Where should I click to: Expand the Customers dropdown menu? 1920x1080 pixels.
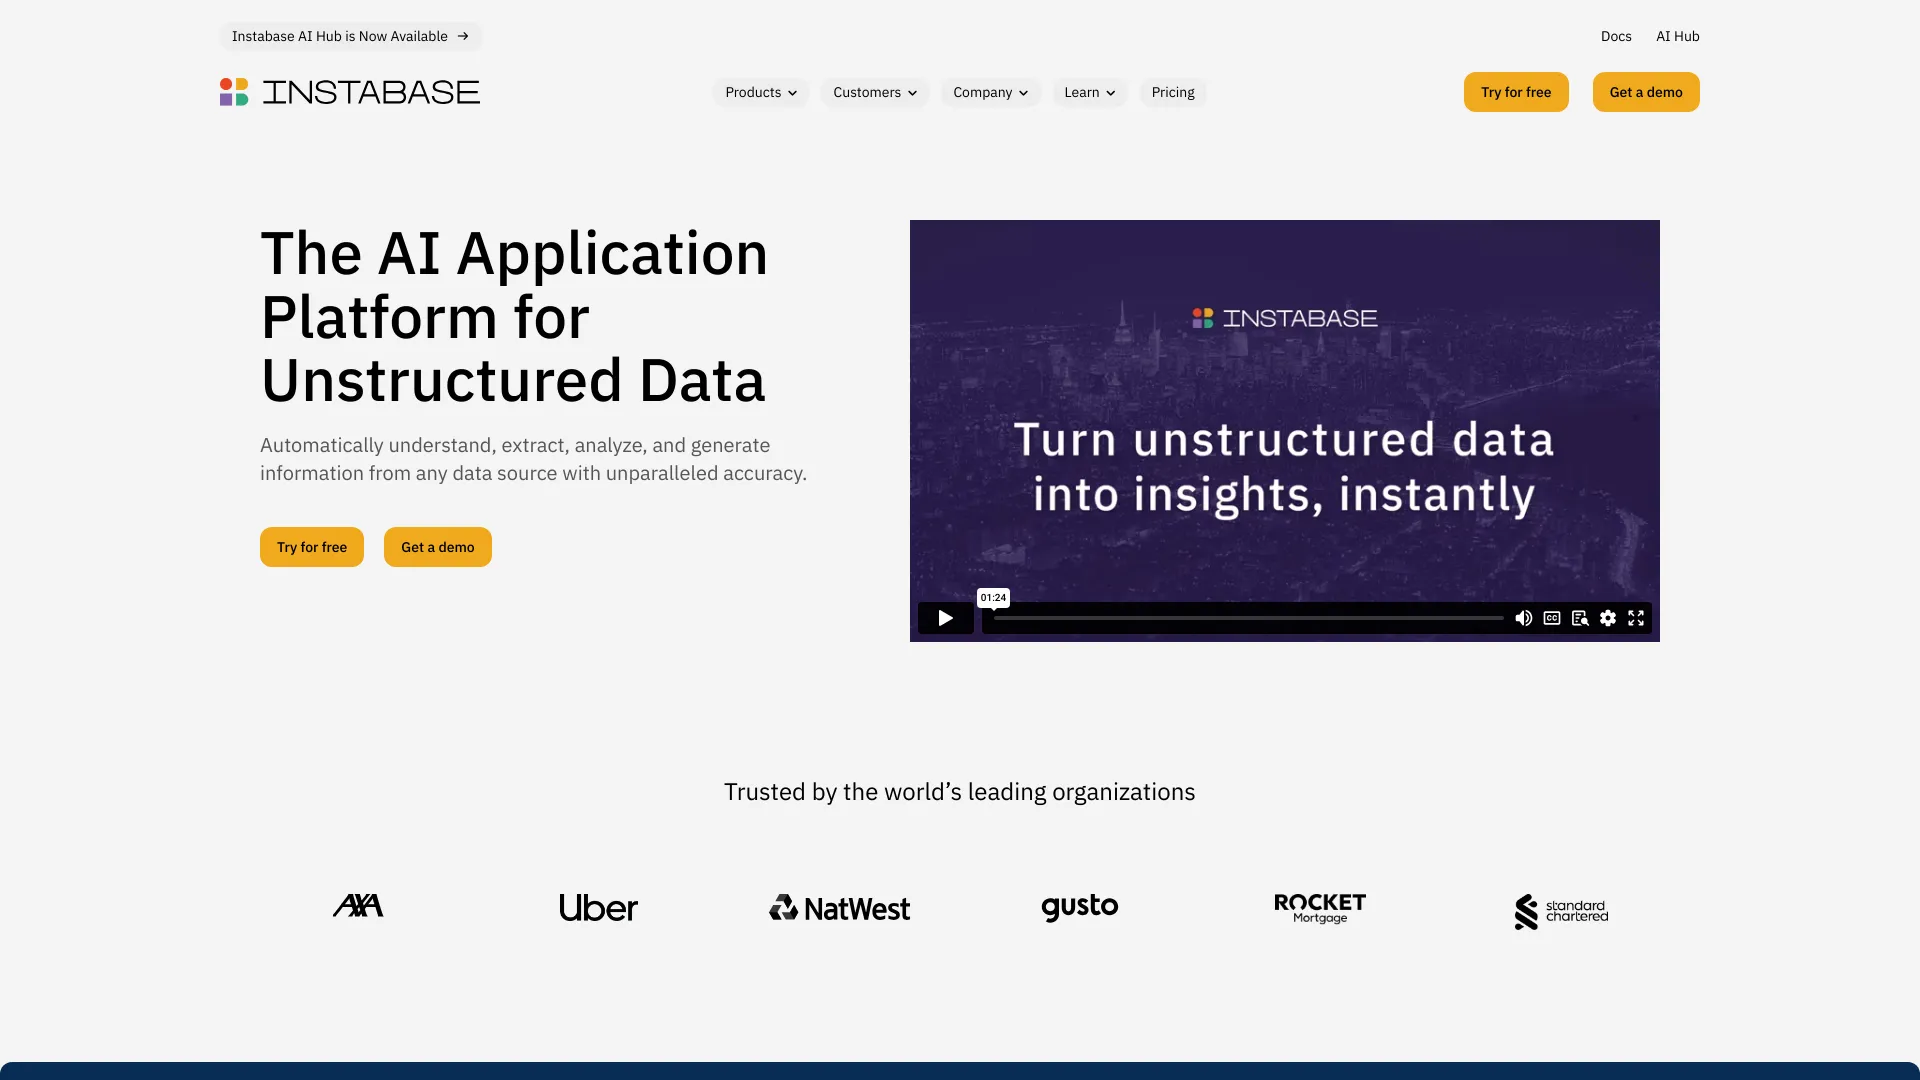point(874,92)
